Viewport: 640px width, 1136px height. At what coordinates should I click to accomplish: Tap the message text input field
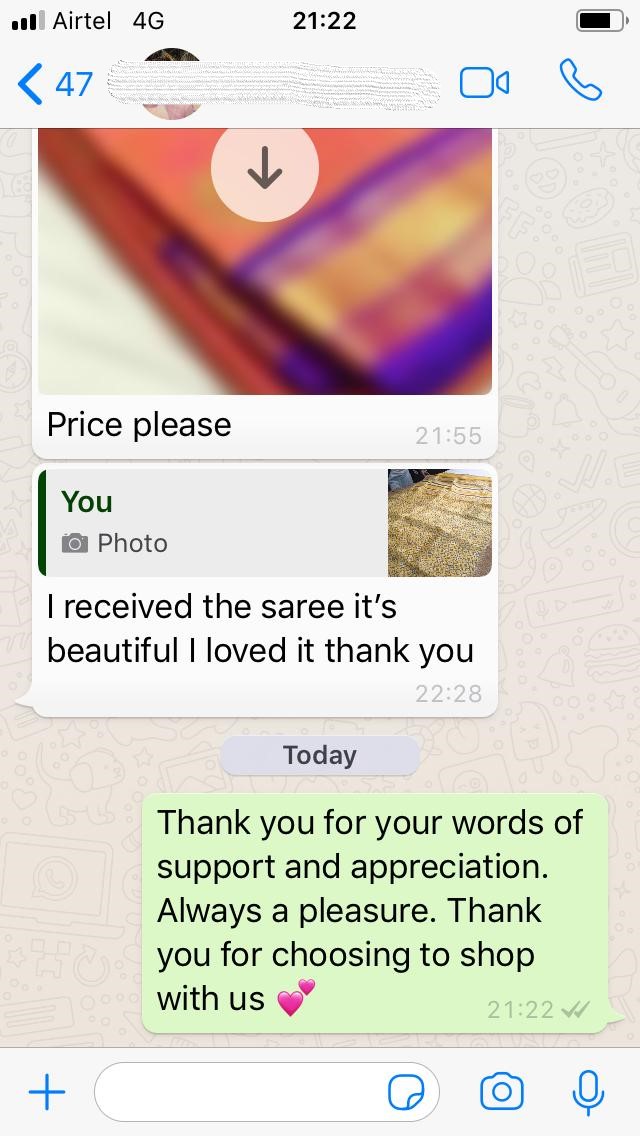267,1092
